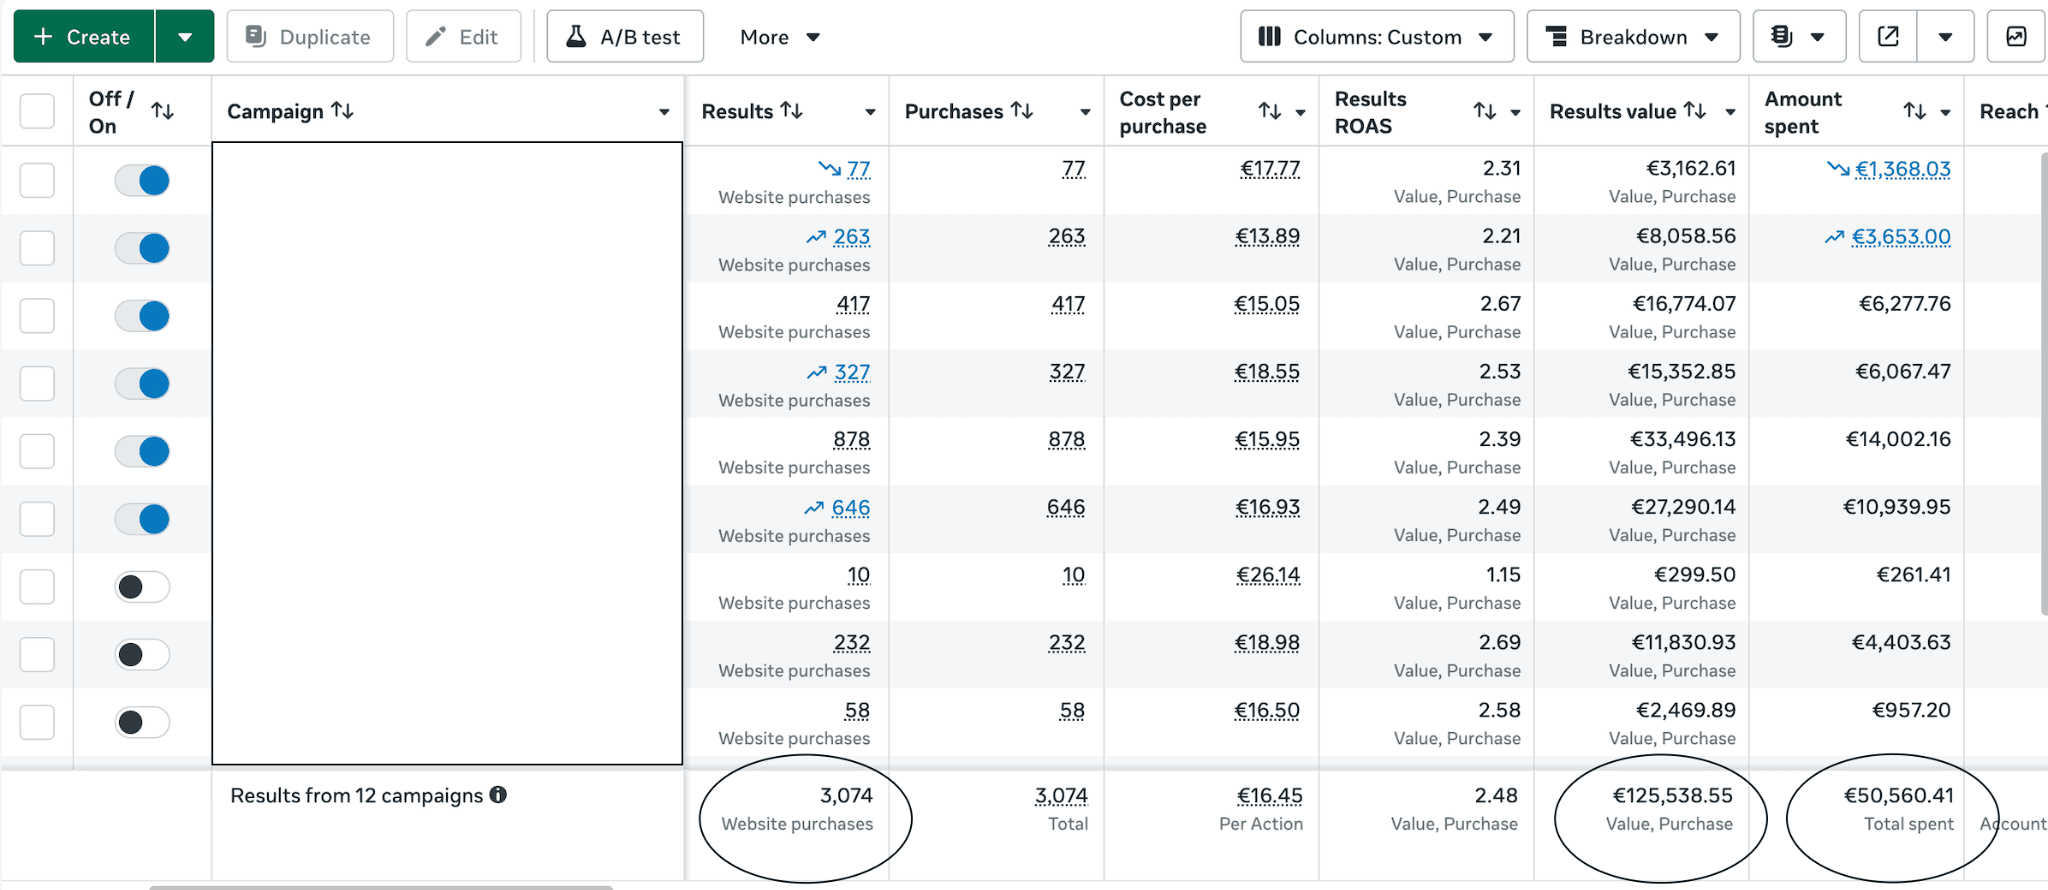The width and height of the screenshot is (2048, 890).
Task: Click the vertical scrollbar at the table's right edge
Action: [2043, 382]
